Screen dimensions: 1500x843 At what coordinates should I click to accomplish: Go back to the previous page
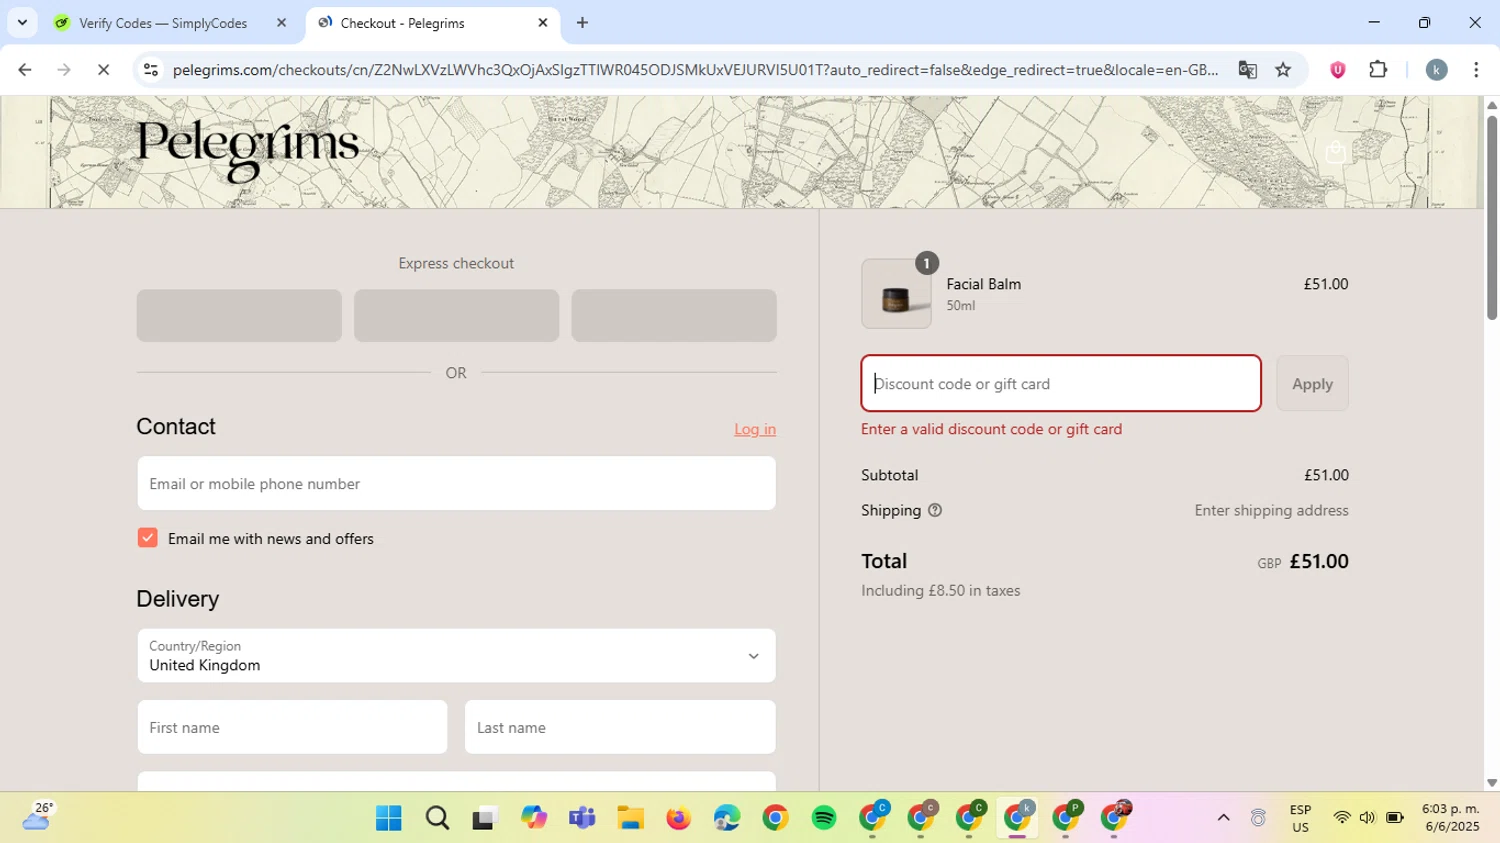(x=25, y=70)
